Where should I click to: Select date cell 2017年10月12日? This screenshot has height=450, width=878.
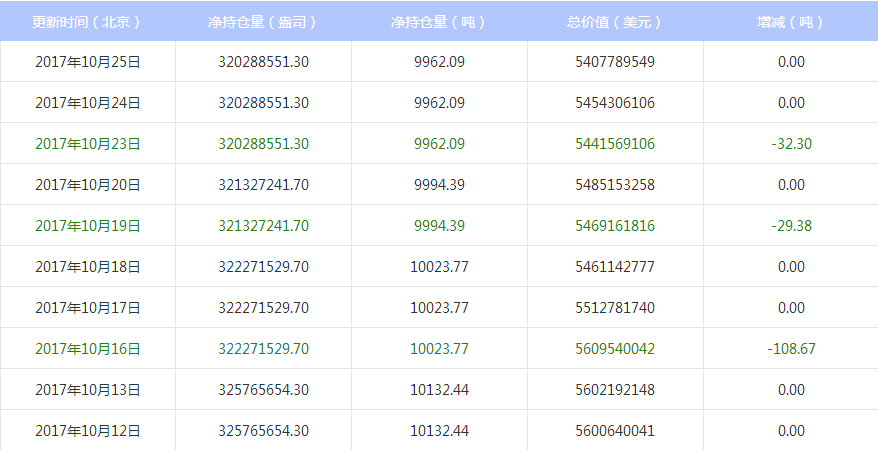(x=88, y=430)
